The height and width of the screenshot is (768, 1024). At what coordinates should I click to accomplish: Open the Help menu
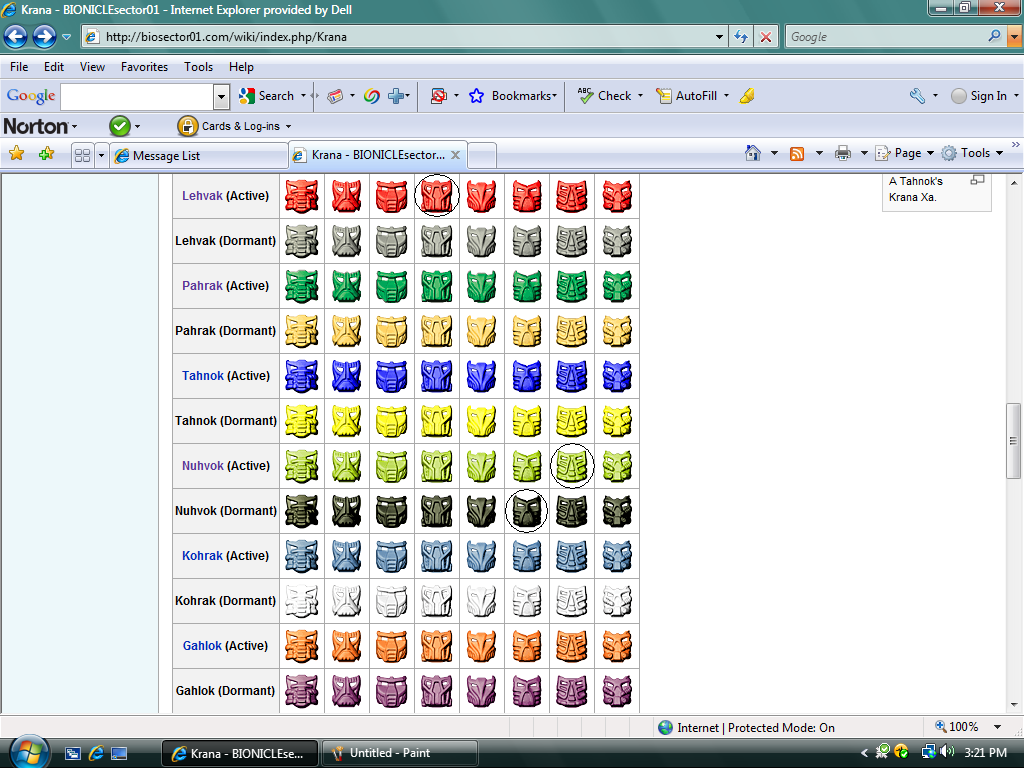tap(241, 67)
